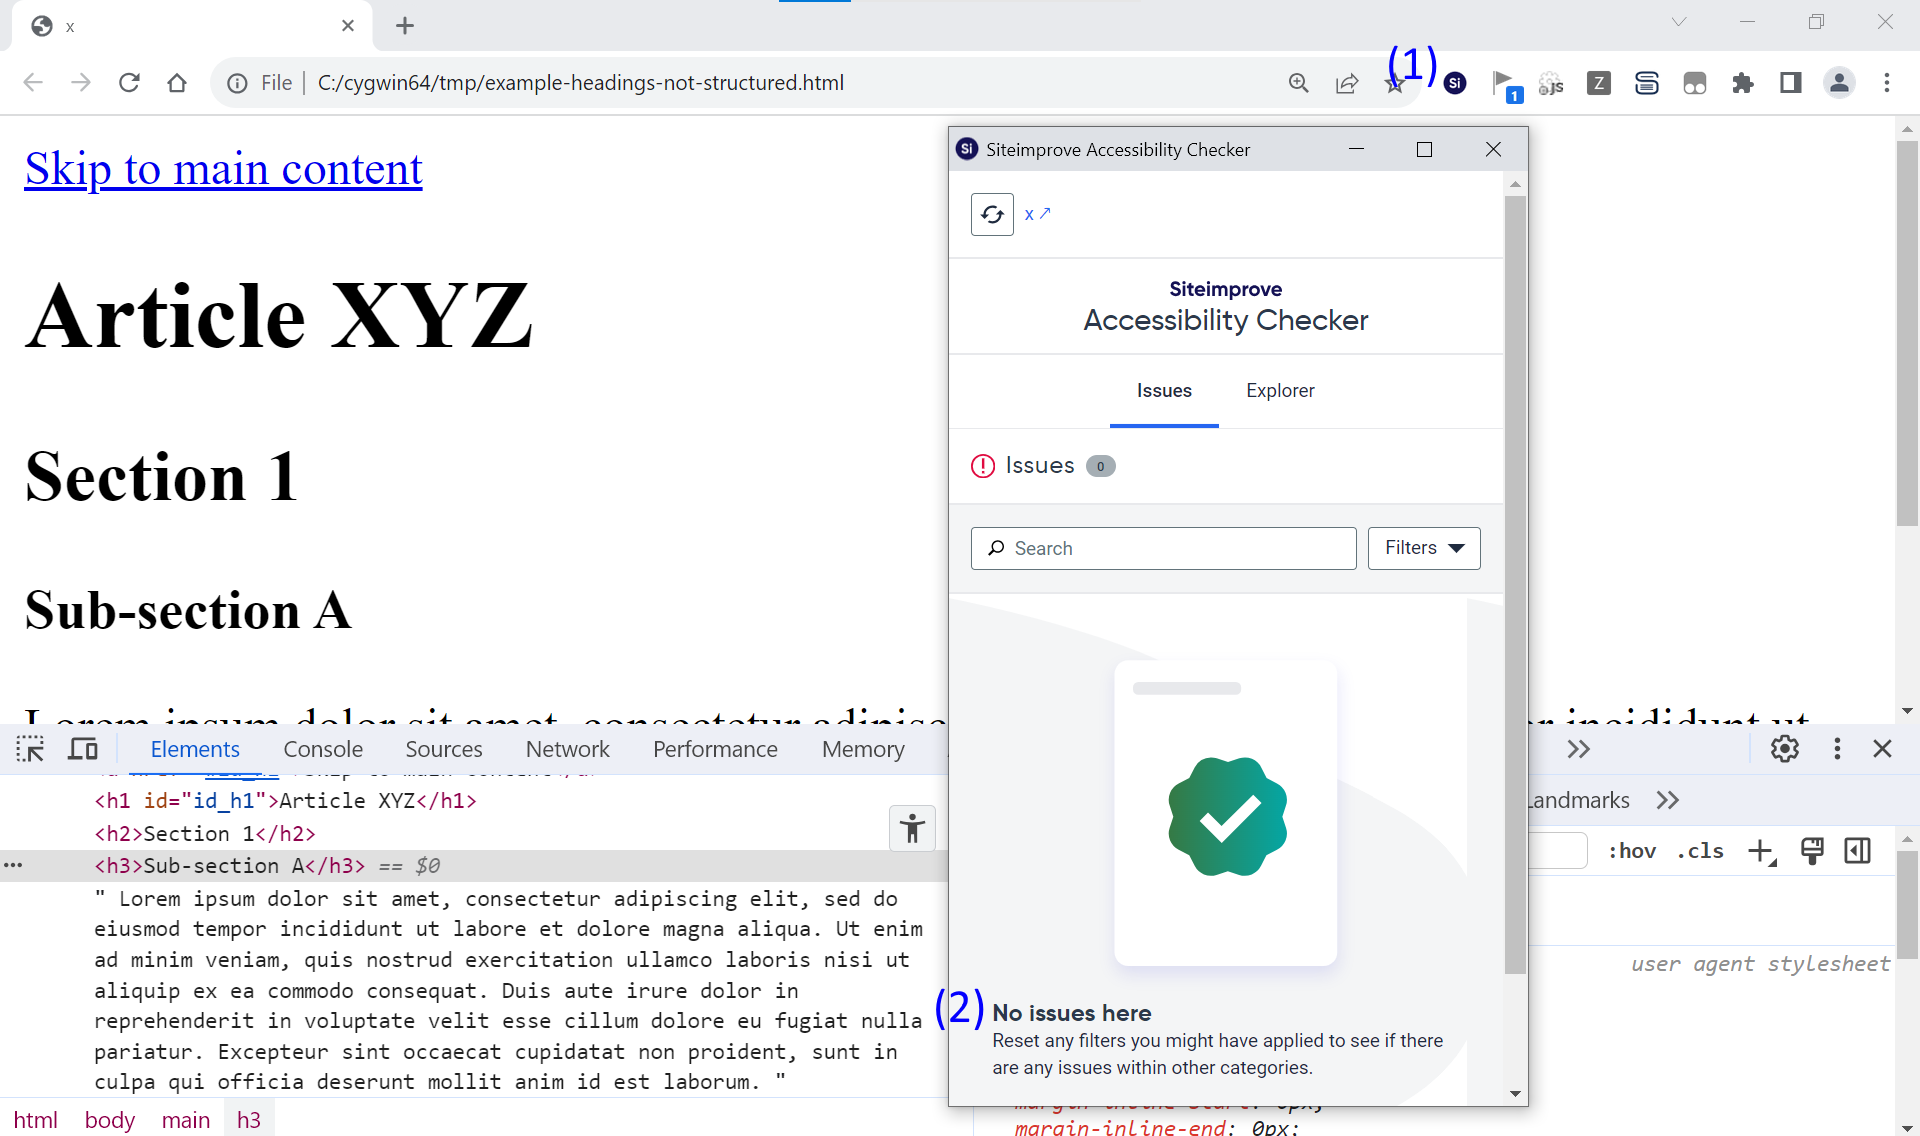Close the DevTools panel
The image size is (1920, 1136).
pos(1882,749)
